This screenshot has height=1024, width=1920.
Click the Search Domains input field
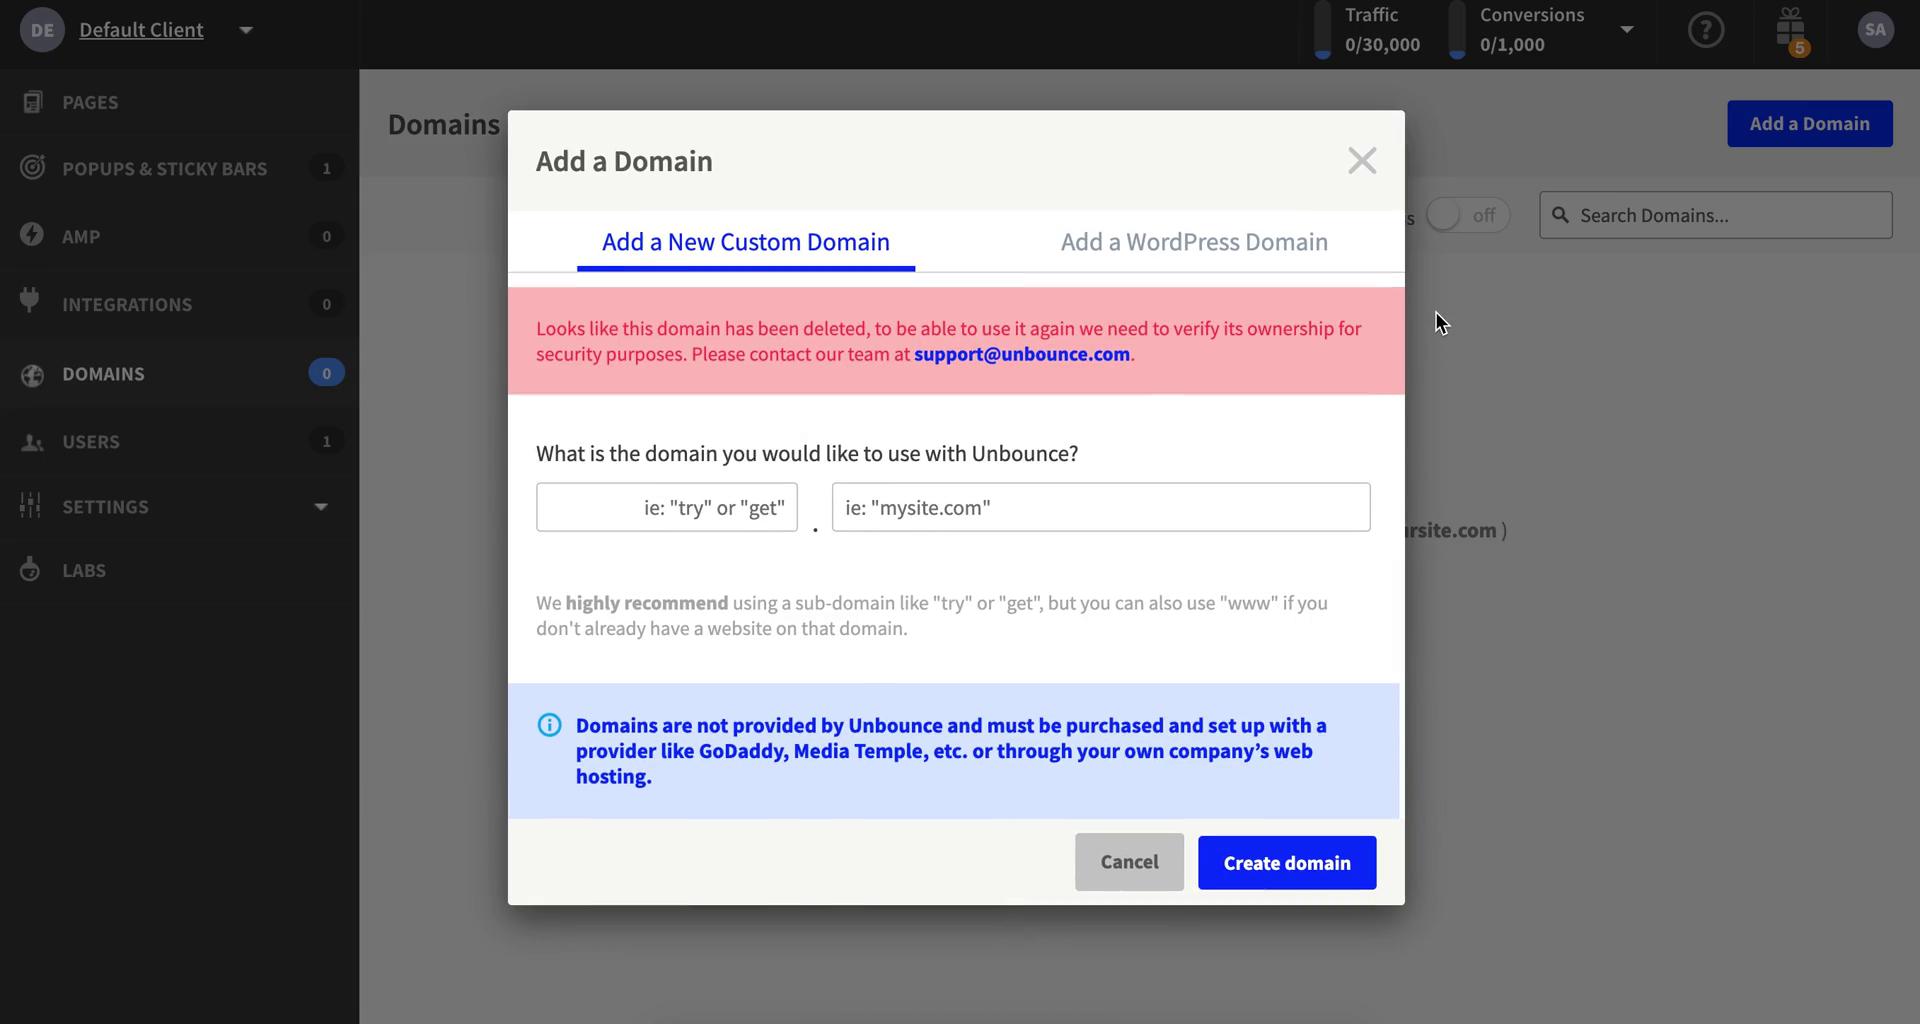click(1714, 214)
